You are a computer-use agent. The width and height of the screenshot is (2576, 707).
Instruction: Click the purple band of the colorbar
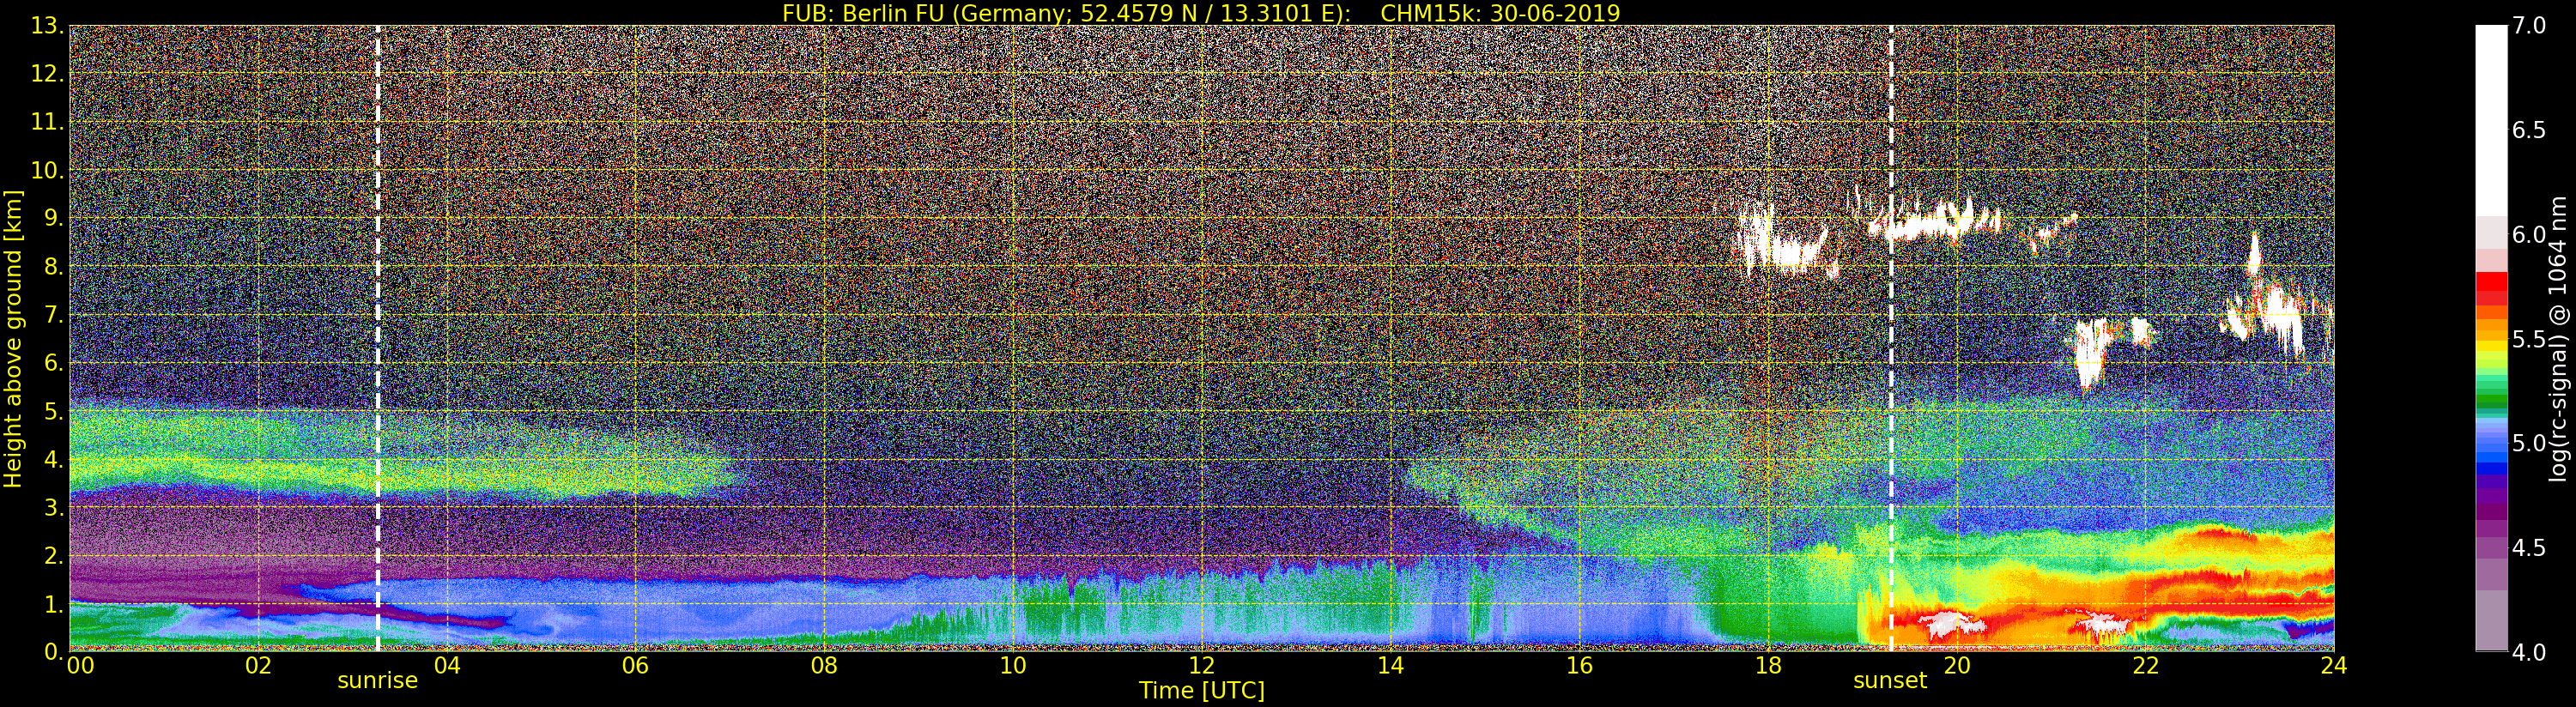2491,510
